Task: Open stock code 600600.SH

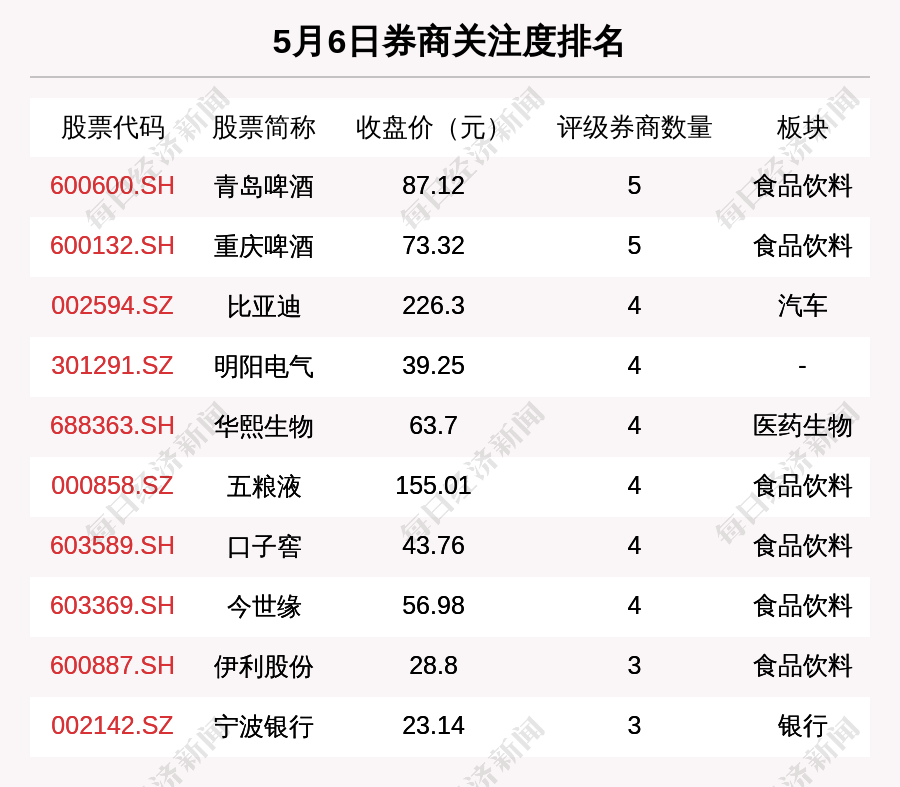Action: [x=112, y=186]
